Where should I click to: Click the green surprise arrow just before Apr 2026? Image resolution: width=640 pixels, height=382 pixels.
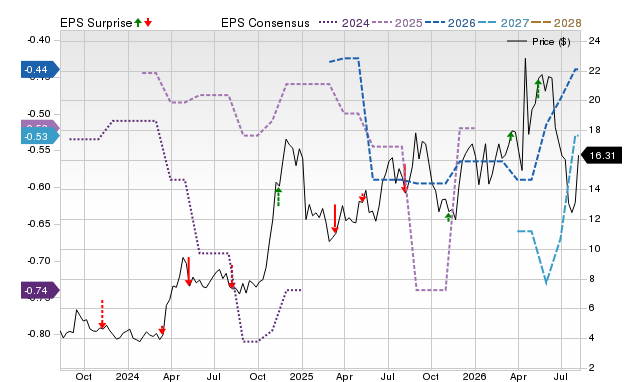coord(510,136)
